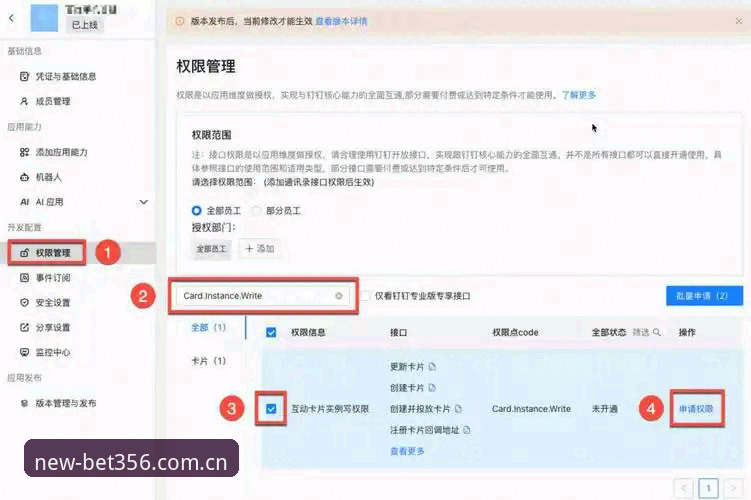
Task: Click the 添加 department button
Action: point(260,249)
